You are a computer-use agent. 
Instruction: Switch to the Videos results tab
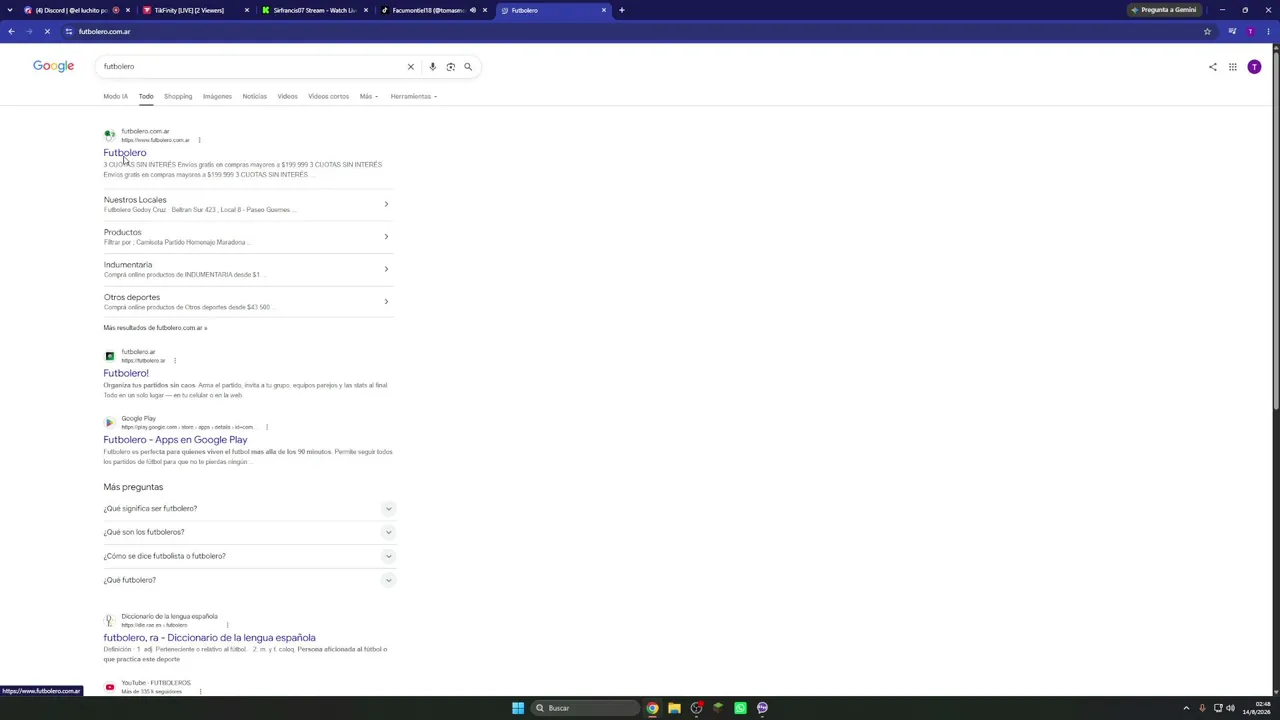tap(287, 96)
